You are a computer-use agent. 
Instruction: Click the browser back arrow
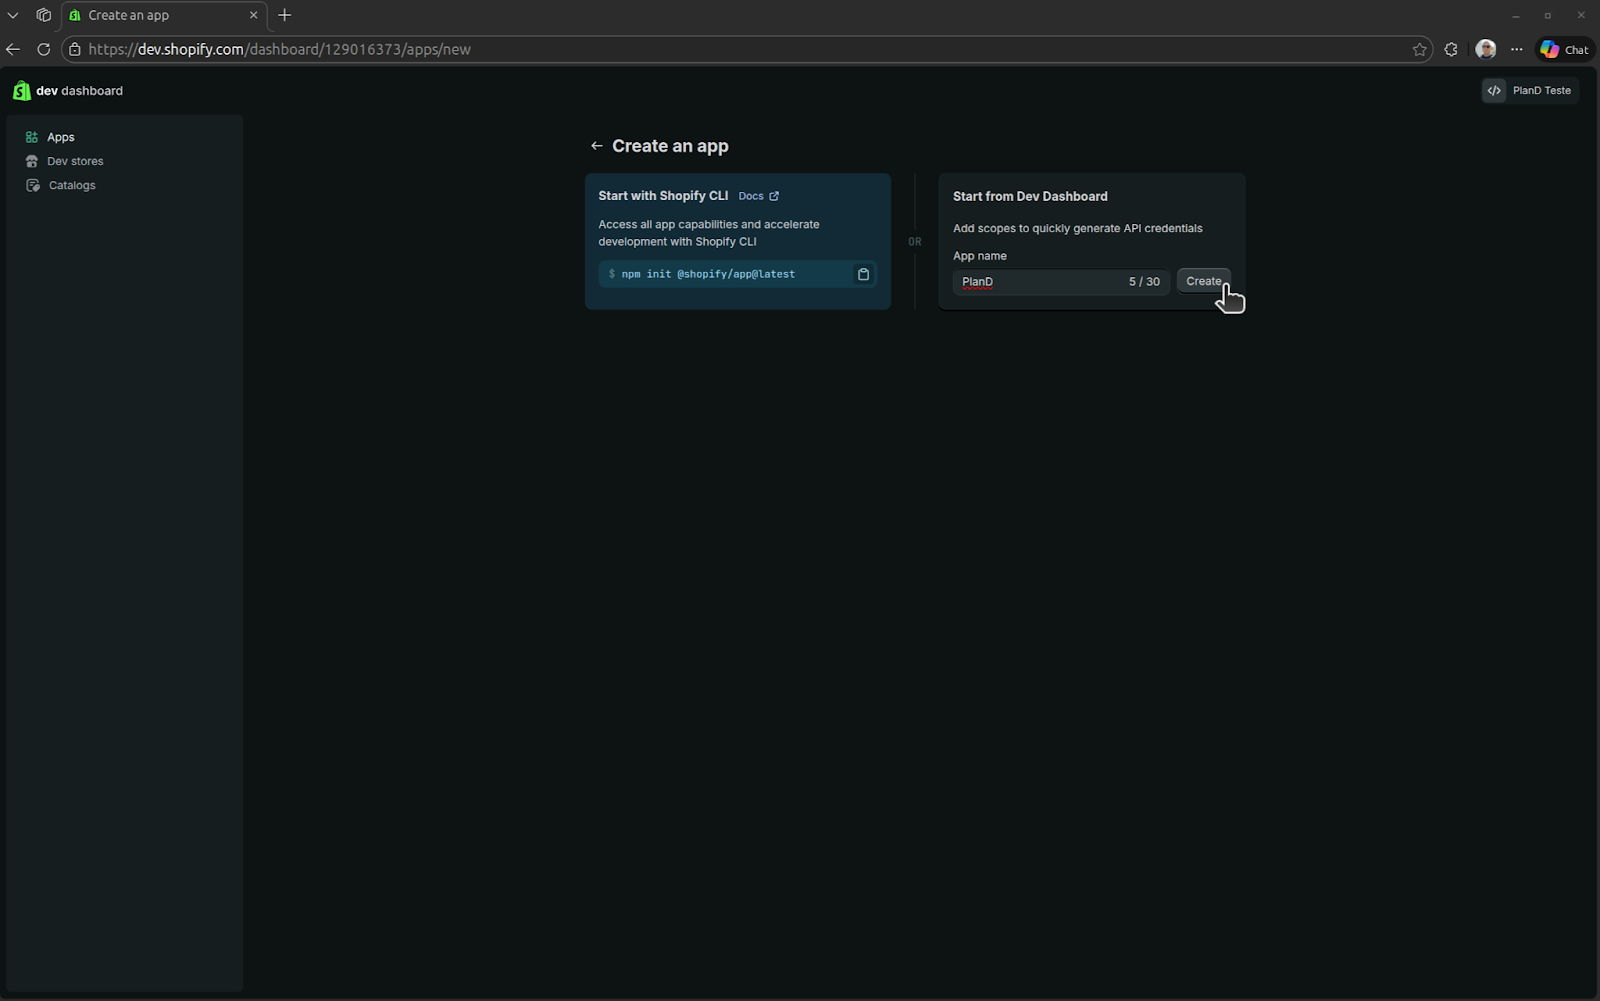[13, 49]
